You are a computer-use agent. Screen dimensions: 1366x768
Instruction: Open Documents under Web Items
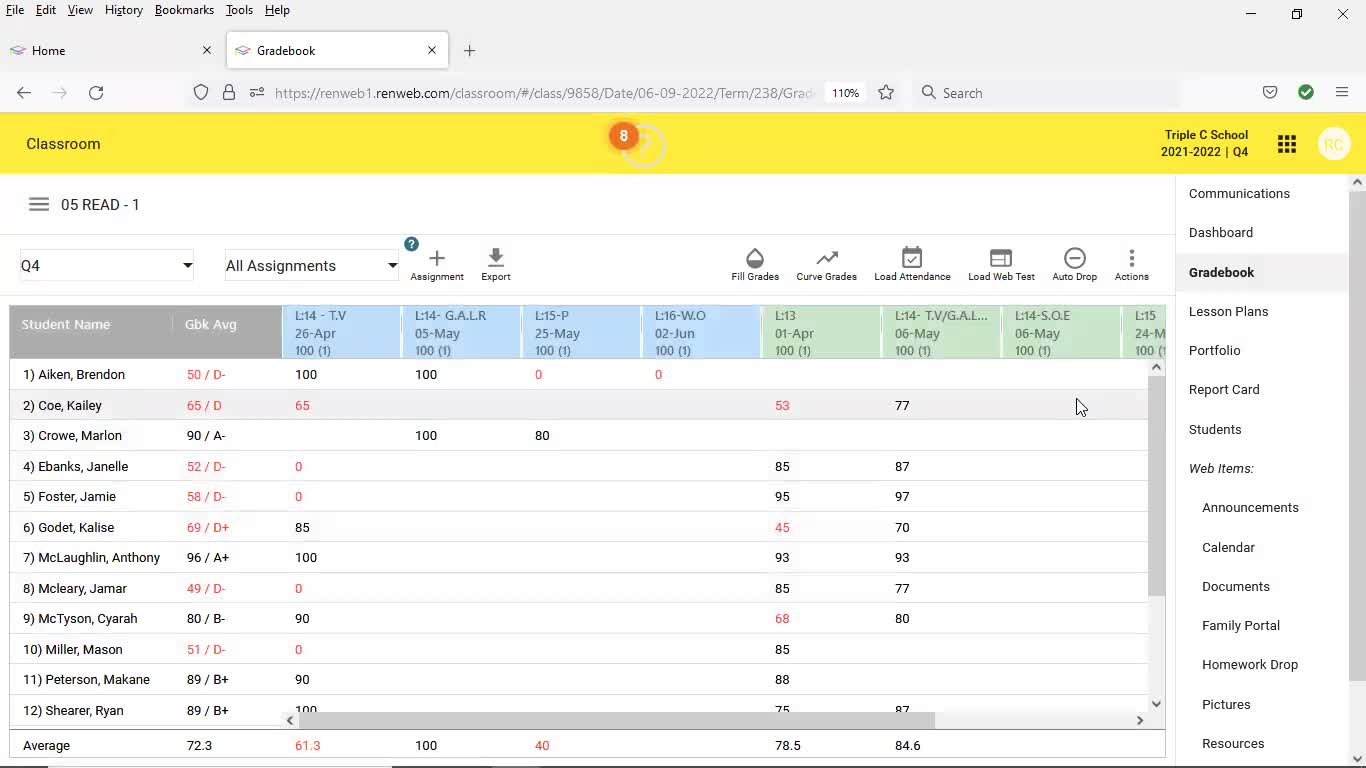coord(1236,587)
